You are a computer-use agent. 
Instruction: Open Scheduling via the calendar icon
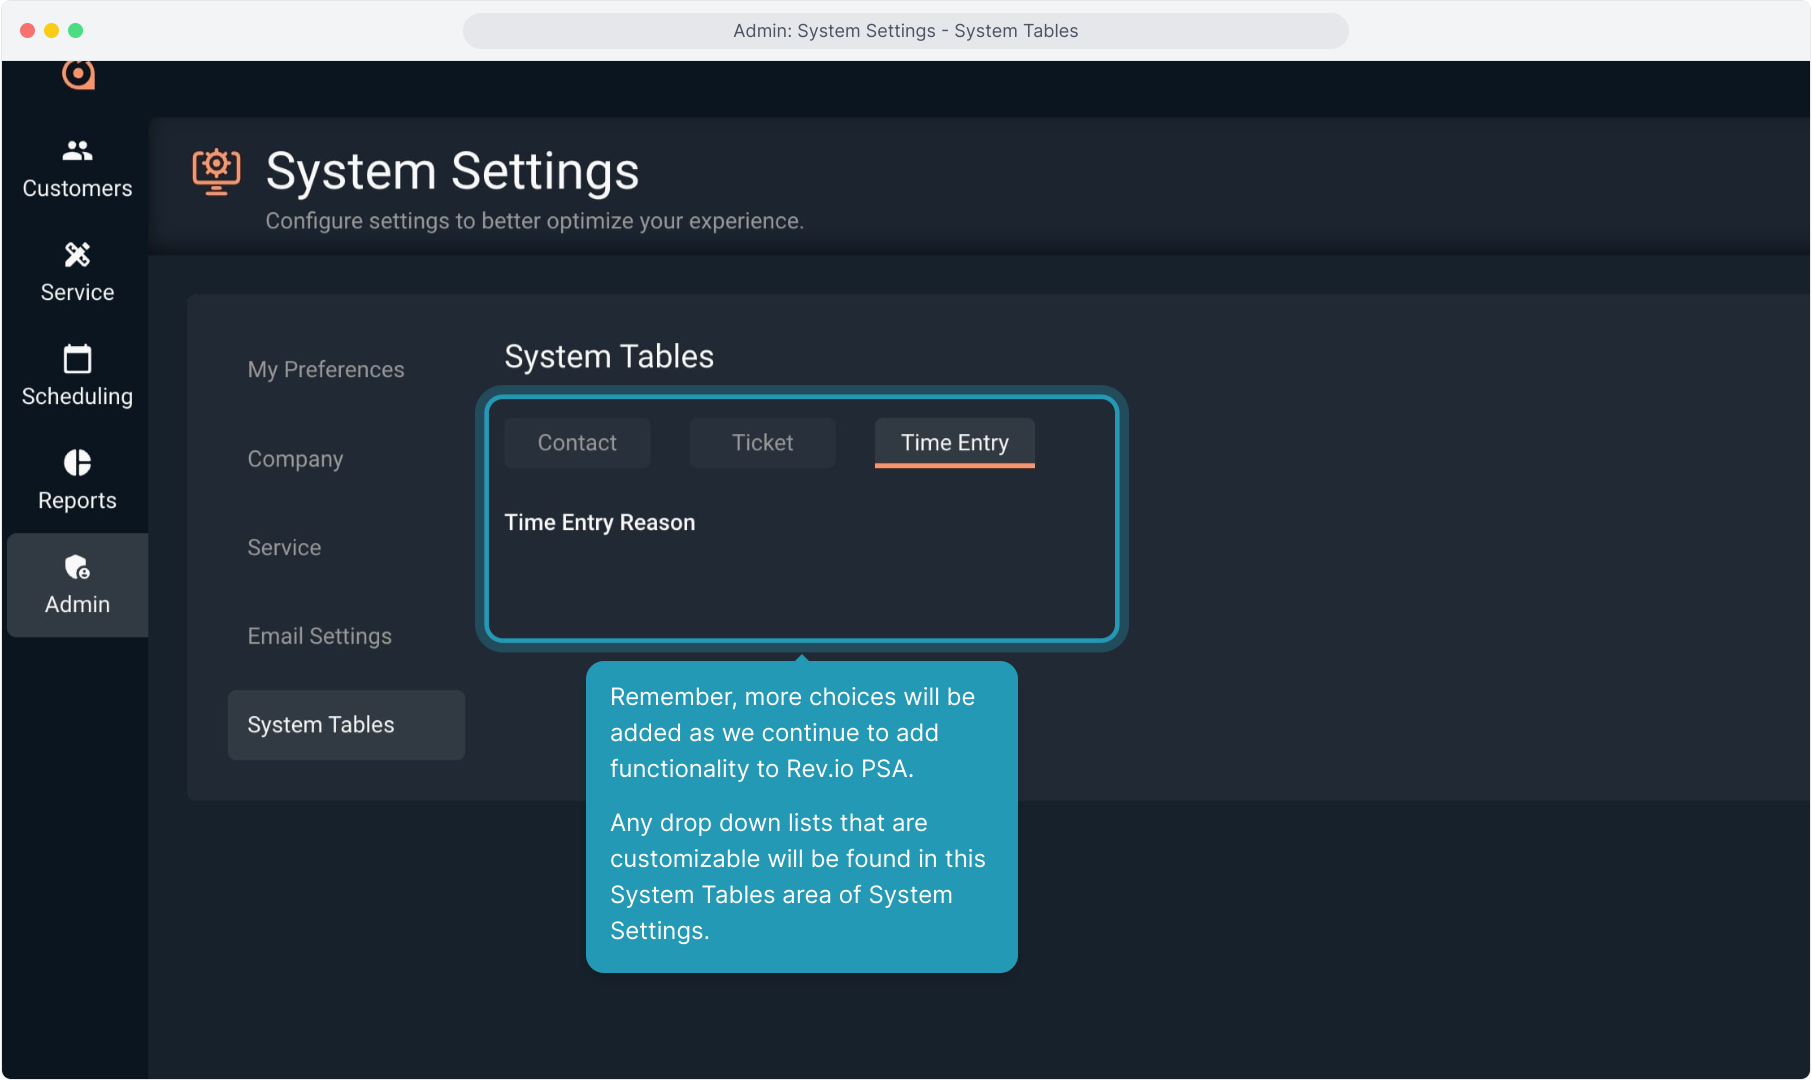click(x=77, y=359)
